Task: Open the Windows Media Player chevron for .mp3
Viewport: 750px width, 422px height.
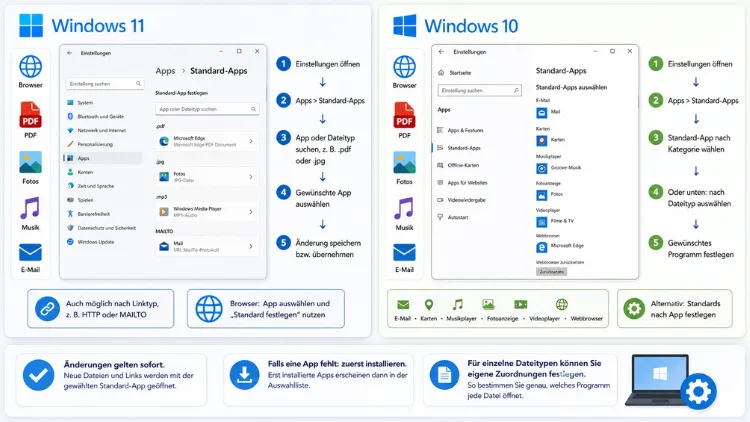Action: point(251,211)
